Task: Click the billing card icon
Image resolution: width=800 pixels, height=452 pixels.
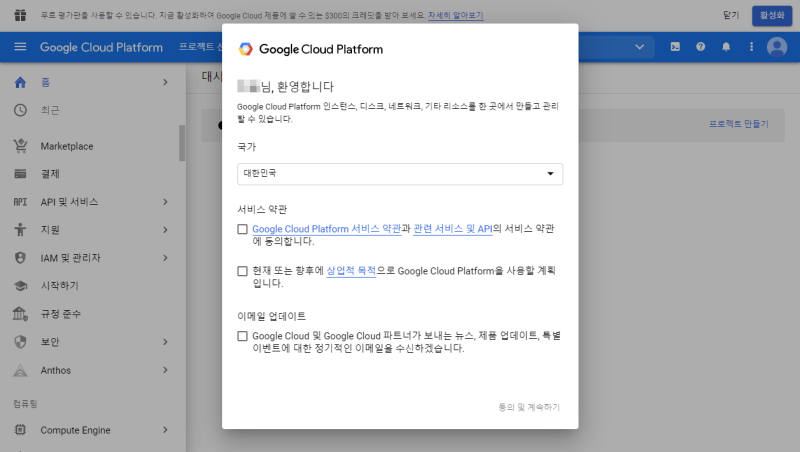Action: pyautogui.click(x=20, y=174)
